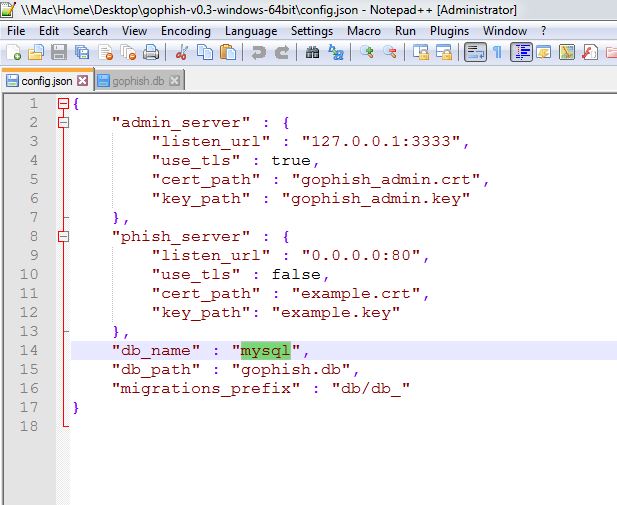The width and height of the screenshot is (617, 505).
Task: Open Find with binoculars icon
Action: (312, 52)
